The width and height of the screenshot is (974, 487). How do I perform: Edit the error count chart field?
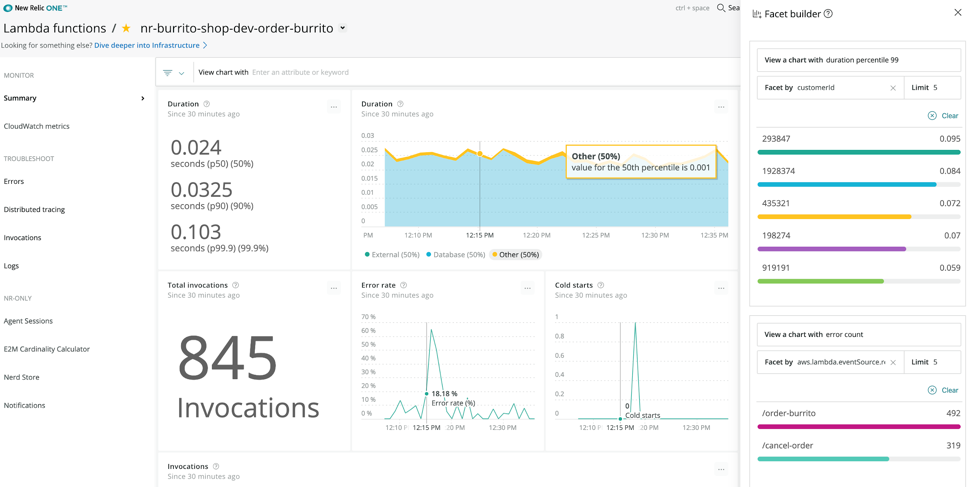point(858,334)
